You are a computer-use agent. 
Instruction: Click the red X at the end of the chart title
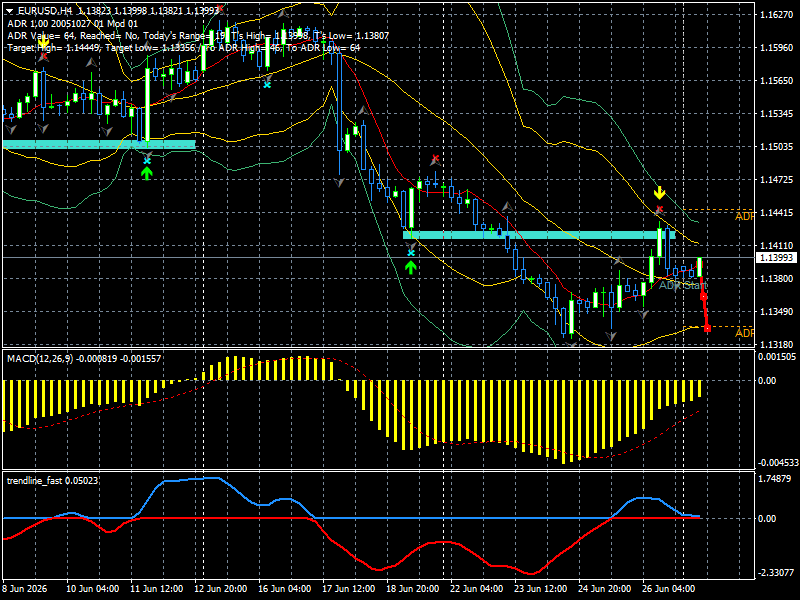pyautogui.click(x=219, y=9)
